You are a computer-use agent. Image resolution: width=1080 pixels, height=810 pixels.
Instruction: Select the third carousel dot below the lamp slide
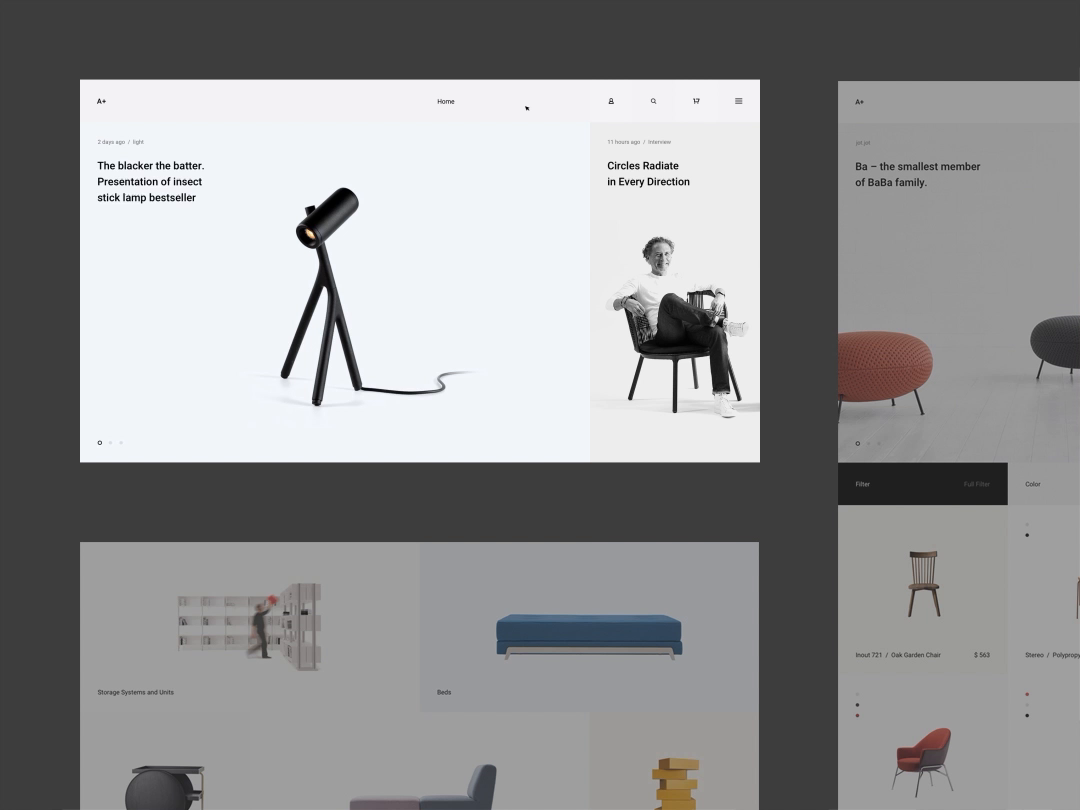click(120, 442)
